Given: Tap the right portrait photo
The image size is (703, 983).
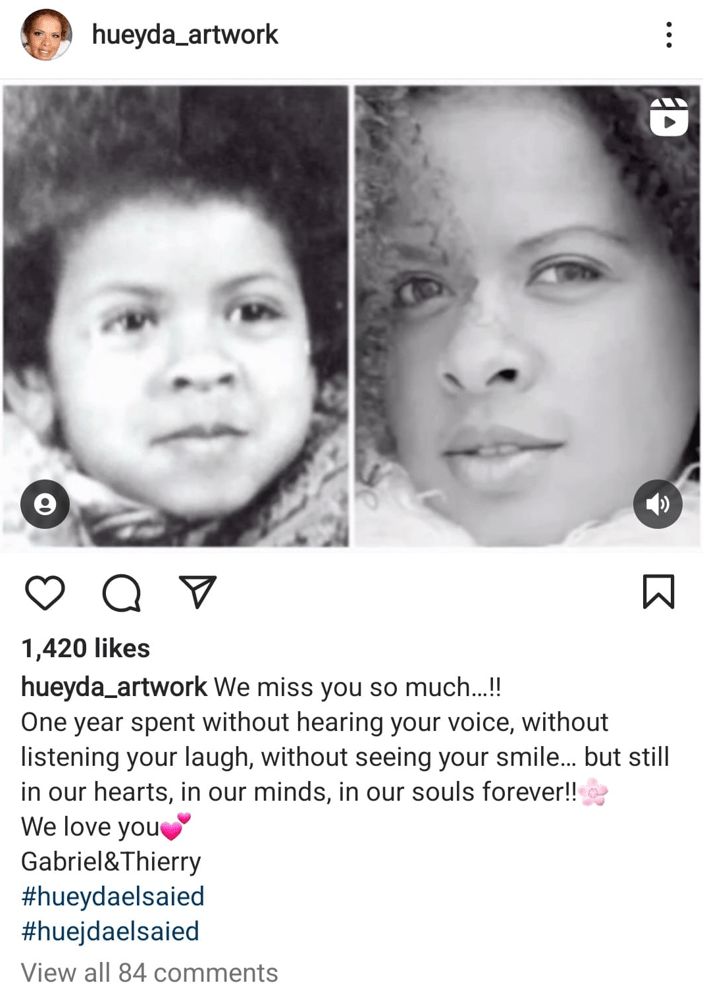Looking at the screenshot, I should point(527,316).
